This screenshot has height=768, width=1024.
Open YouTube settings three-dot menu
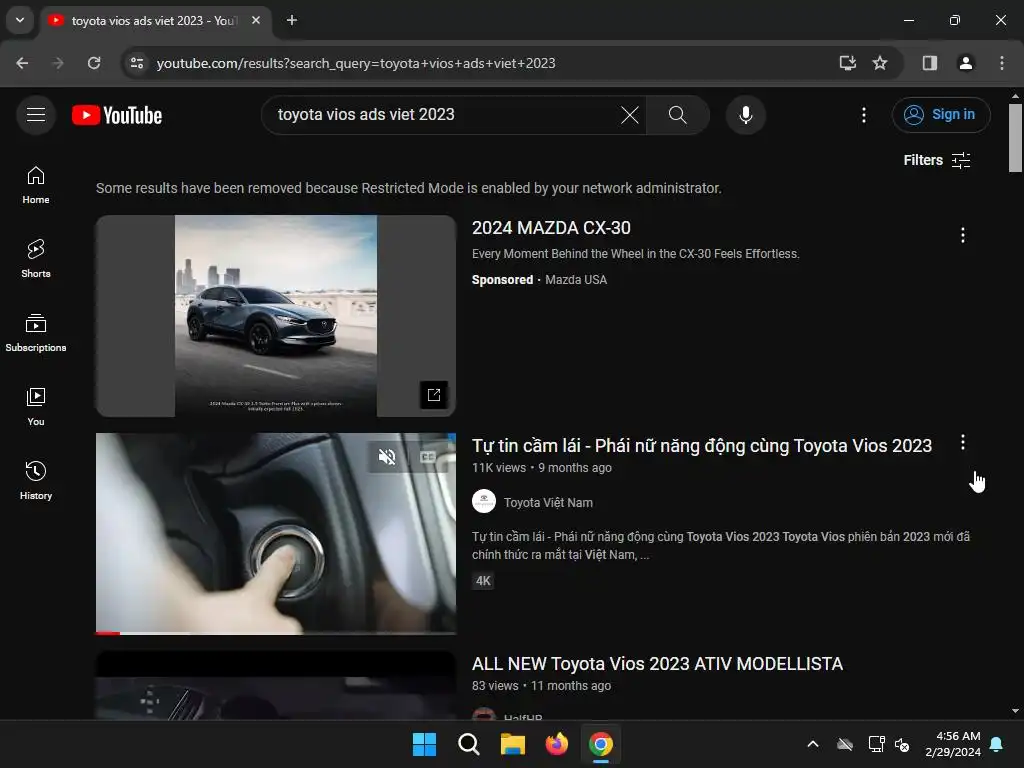tap(863, 115)
